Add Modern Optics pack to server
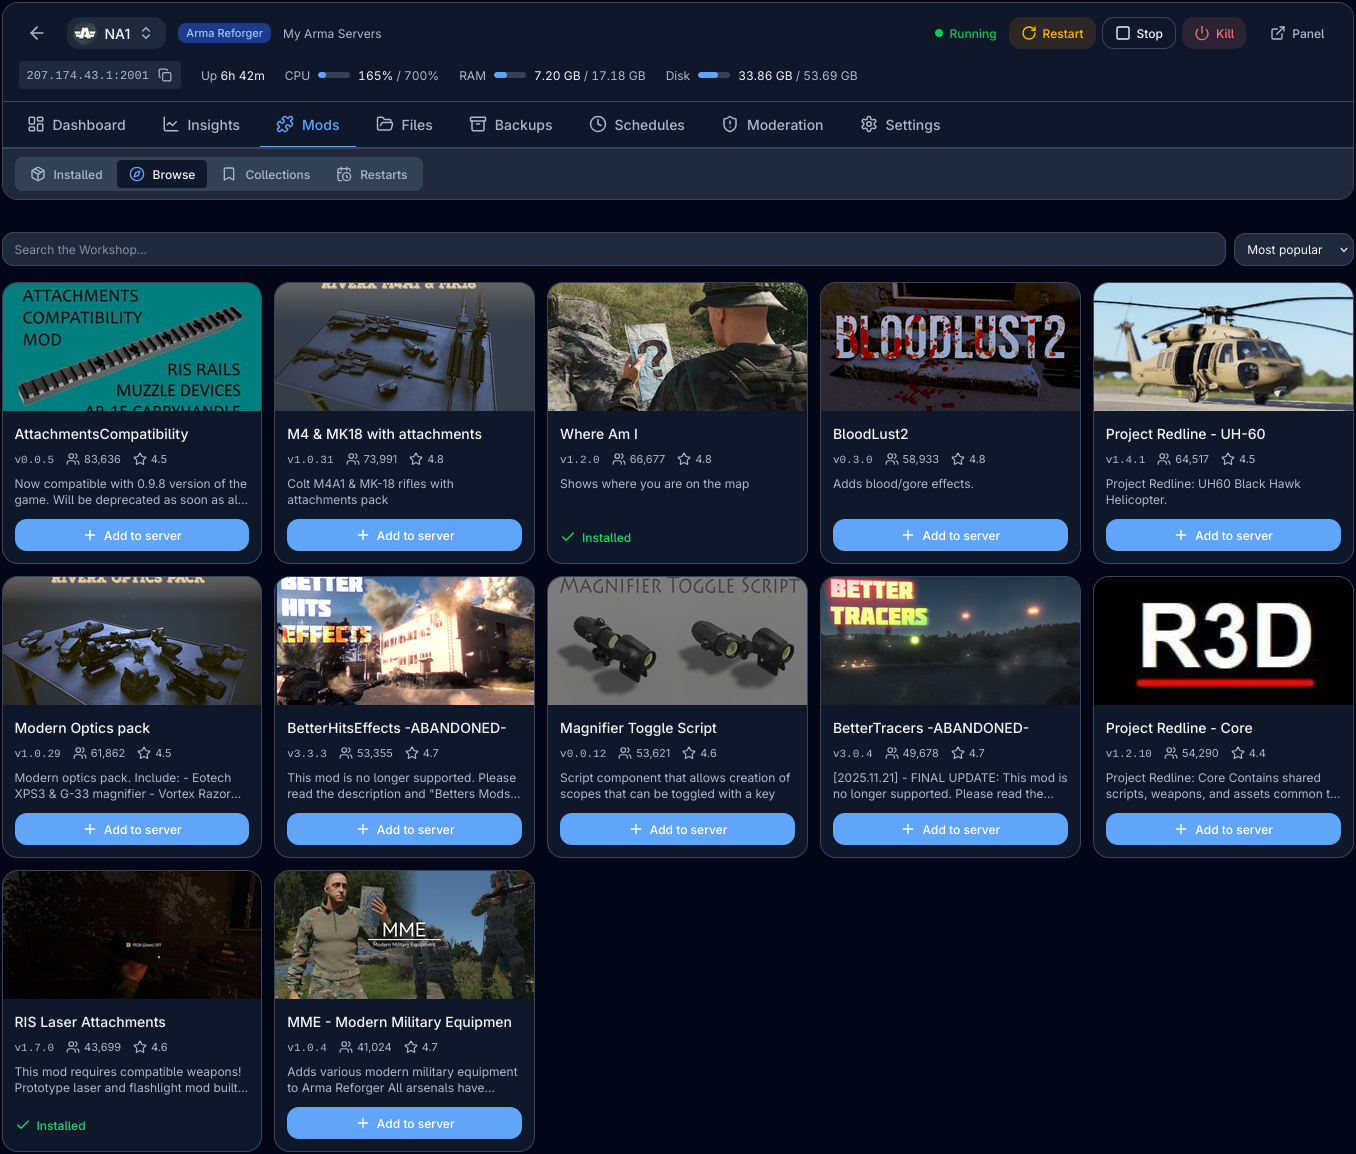 [132, 829]
